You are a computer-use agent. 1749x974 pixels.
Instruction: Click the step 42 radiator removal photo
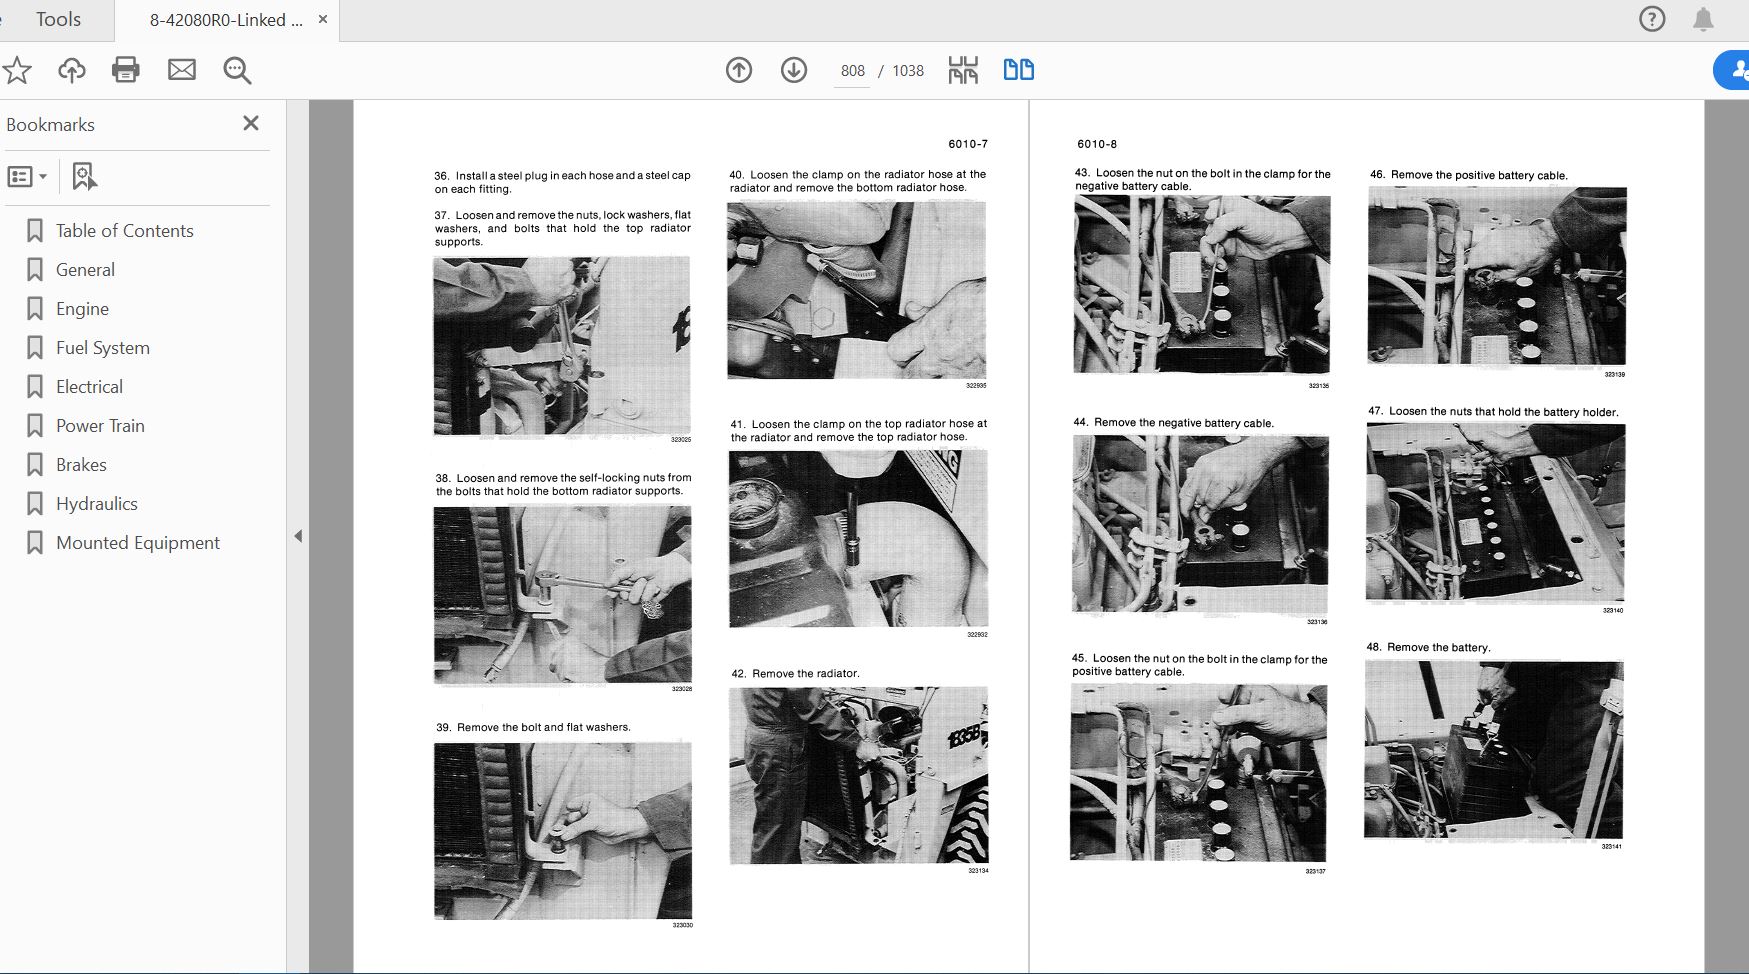(859, 775)
